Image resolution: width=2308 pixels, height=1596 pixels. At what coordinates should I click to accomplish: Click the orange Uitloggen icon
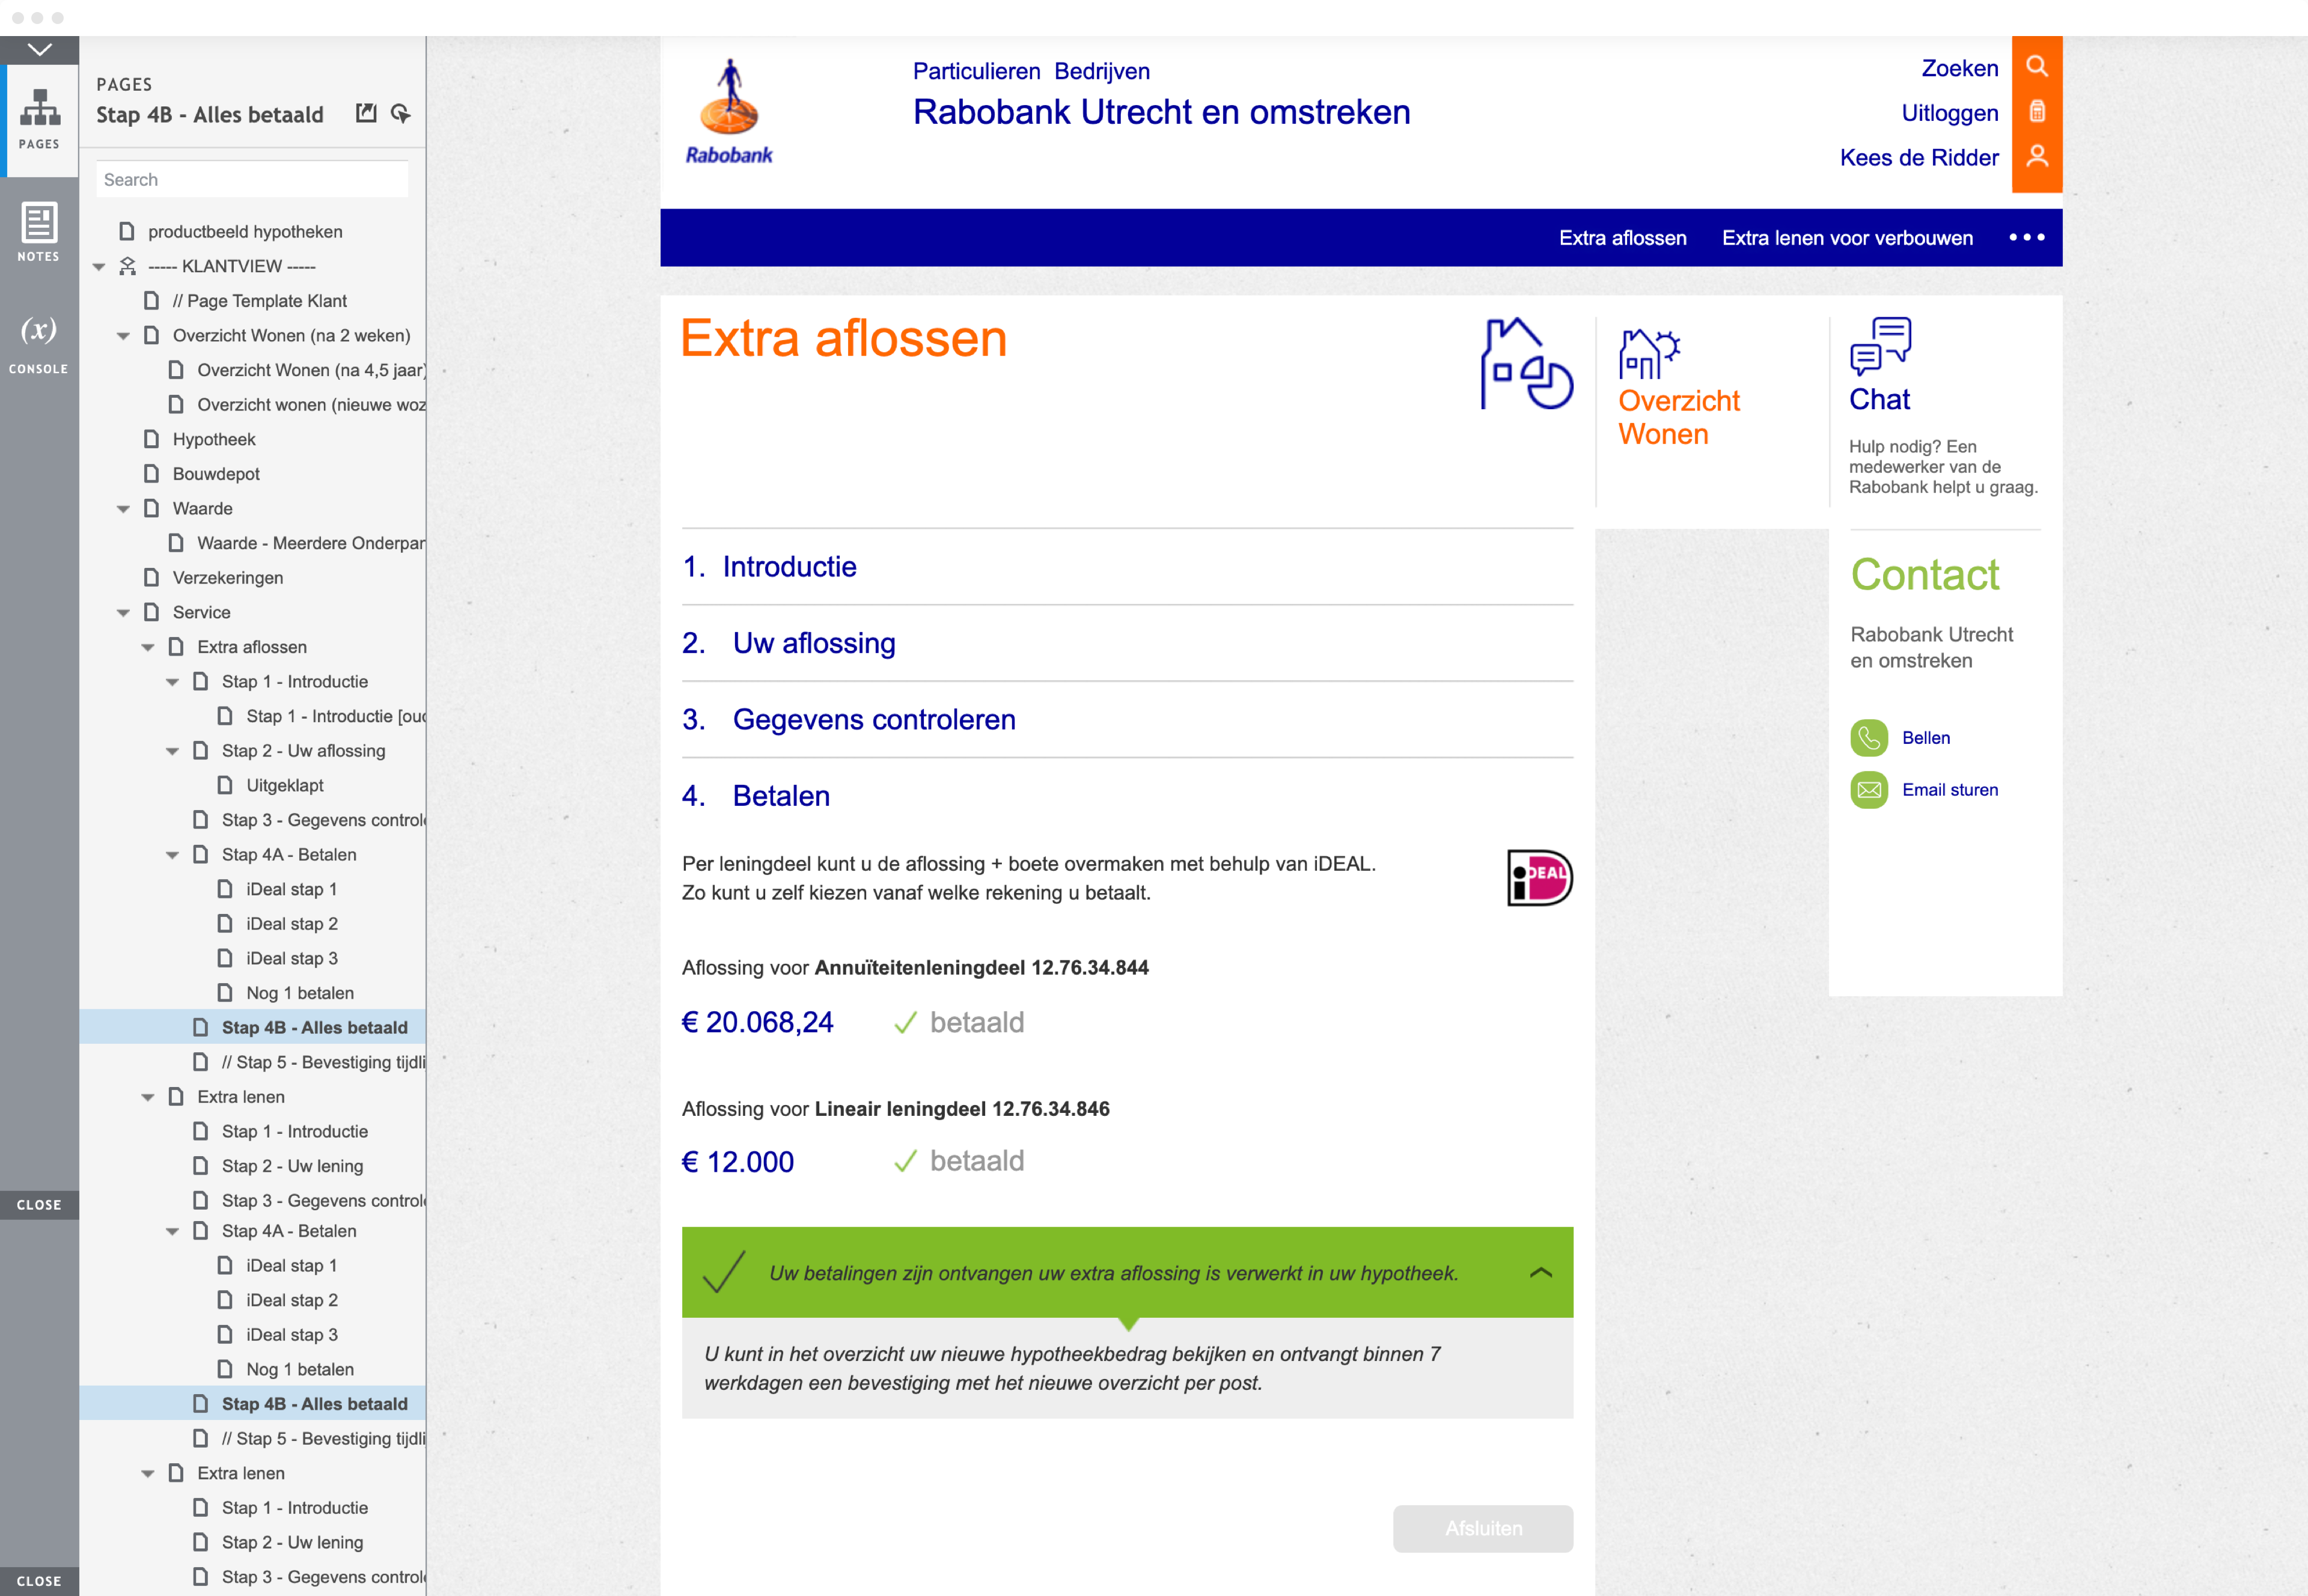2036,111
